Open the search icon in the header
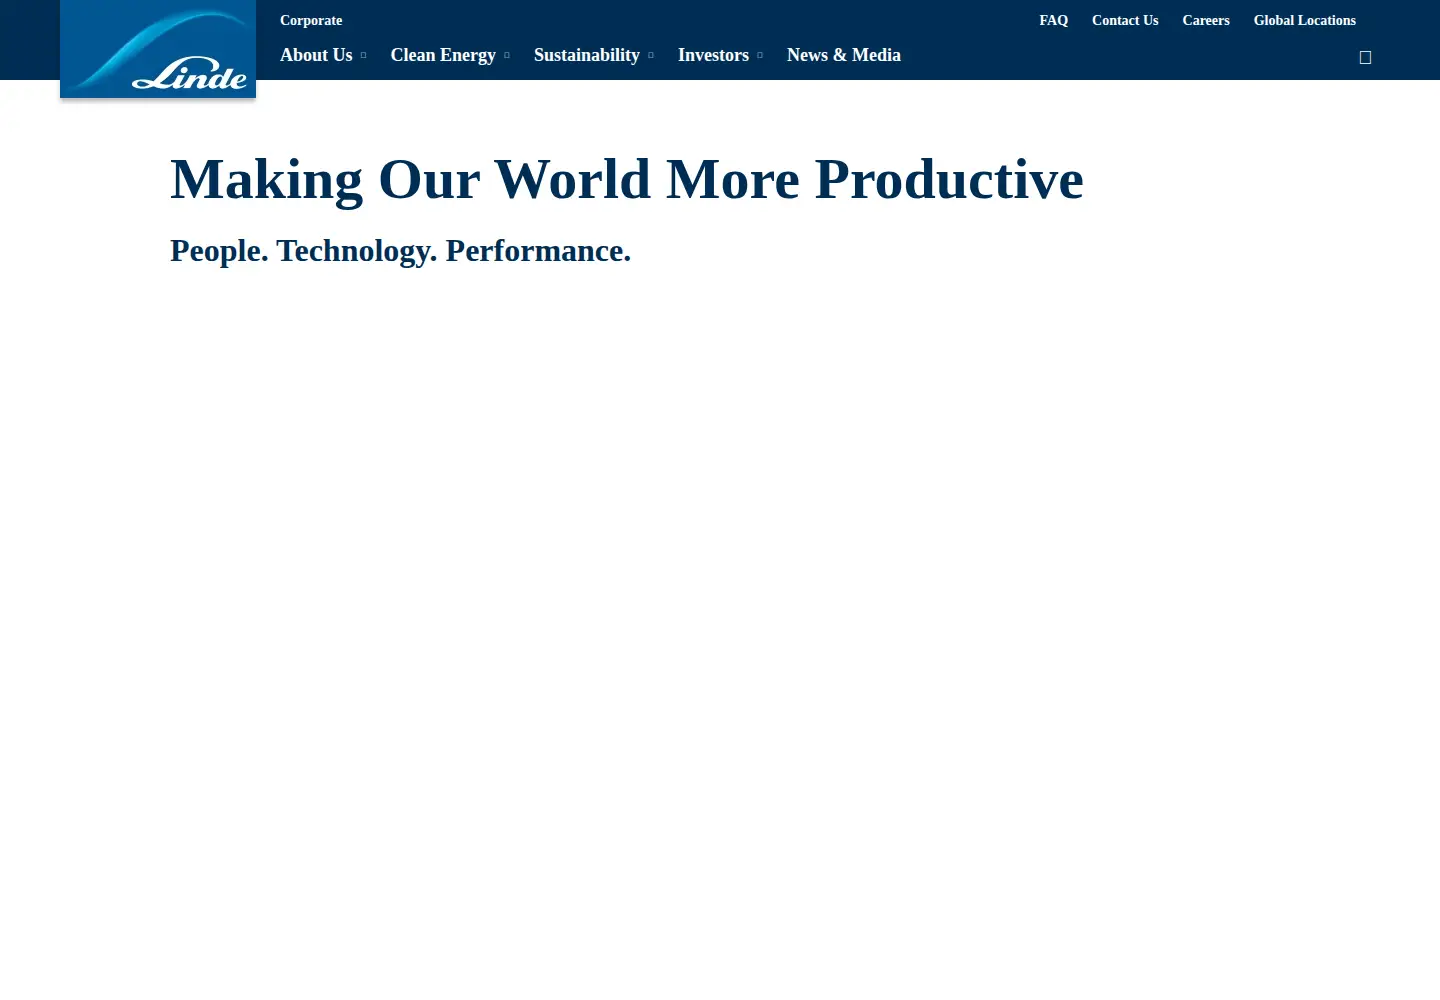The height and width of the screenshot is (1000, 1440). coord(1365,57)
